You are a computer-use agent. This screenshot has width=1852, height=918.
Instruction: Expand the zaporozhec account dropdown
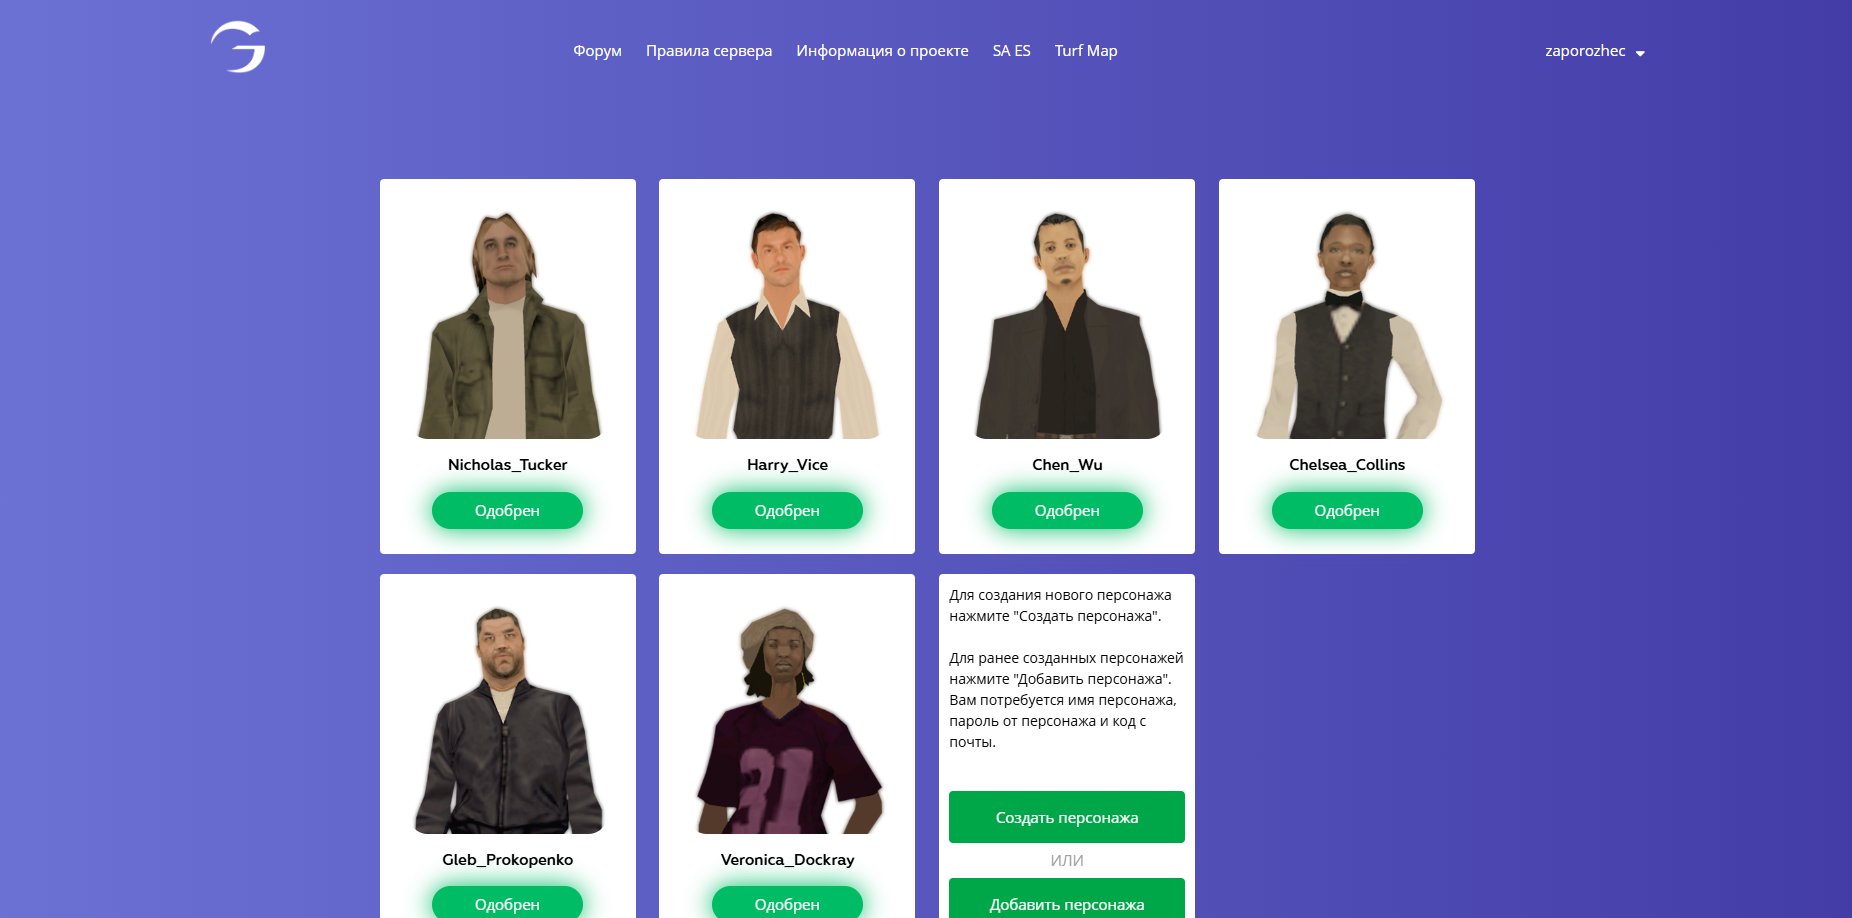pos(1595,51)
